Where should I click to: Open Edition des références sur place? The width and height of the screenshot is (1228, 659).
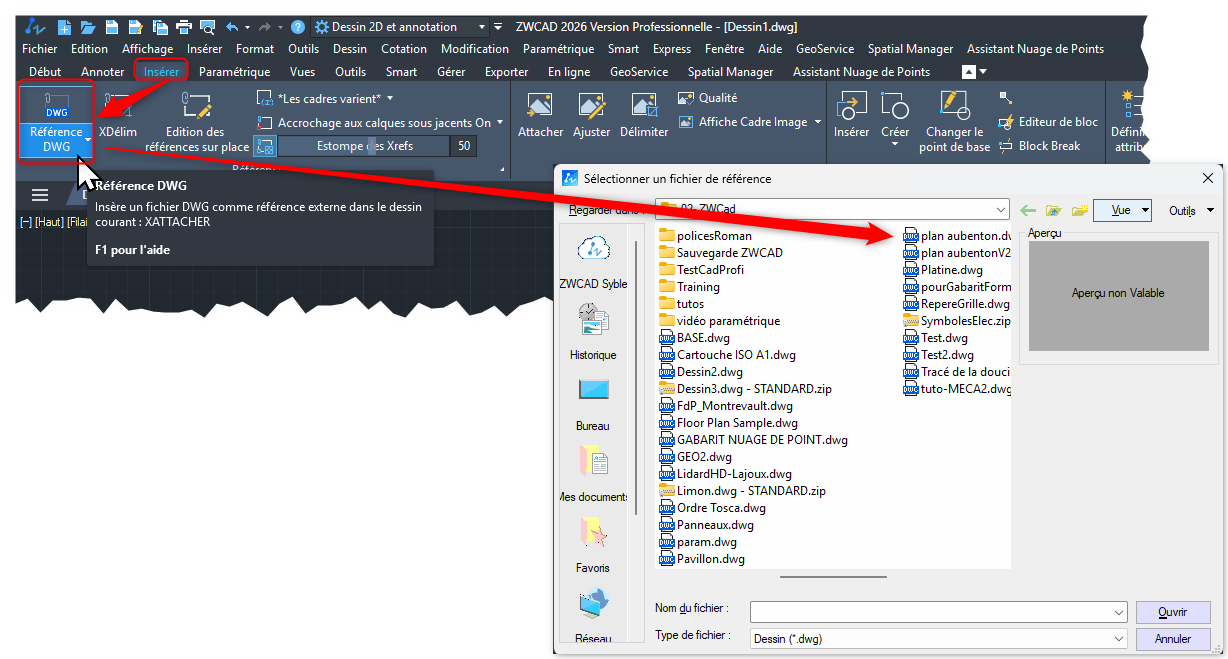[196, 122]
